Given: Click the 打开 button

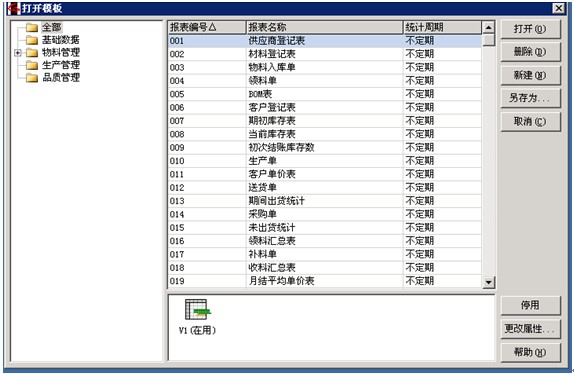Looking at the screenshot, I should pos(530,29).
